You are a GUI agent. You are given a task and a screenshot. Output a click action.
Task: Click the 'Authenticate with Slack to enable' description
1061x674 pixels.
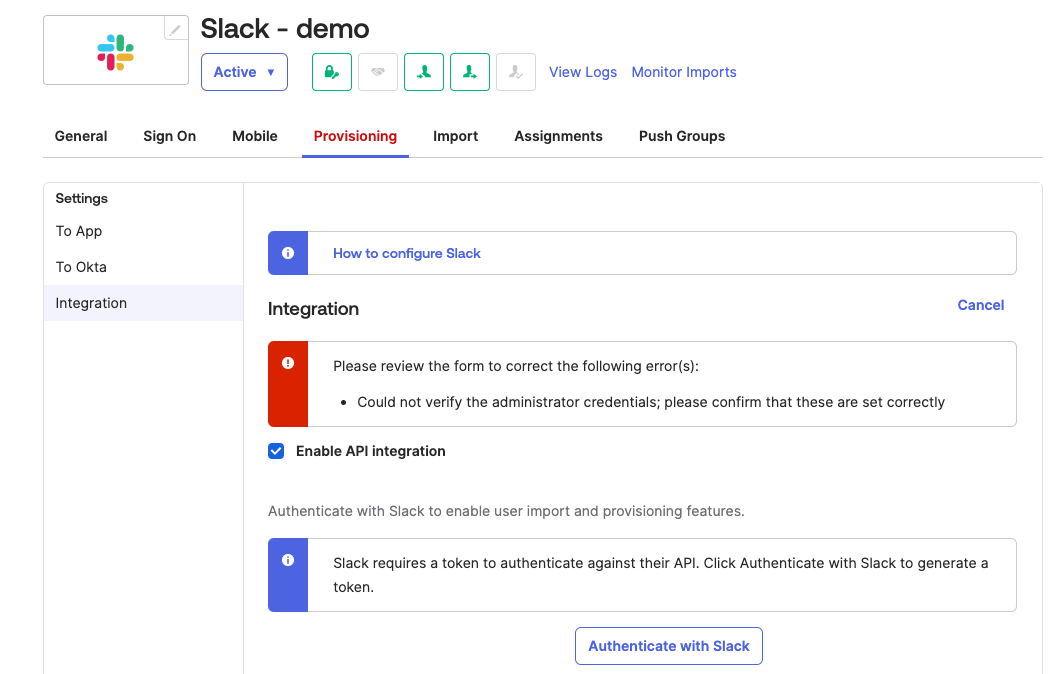[506, 511]
